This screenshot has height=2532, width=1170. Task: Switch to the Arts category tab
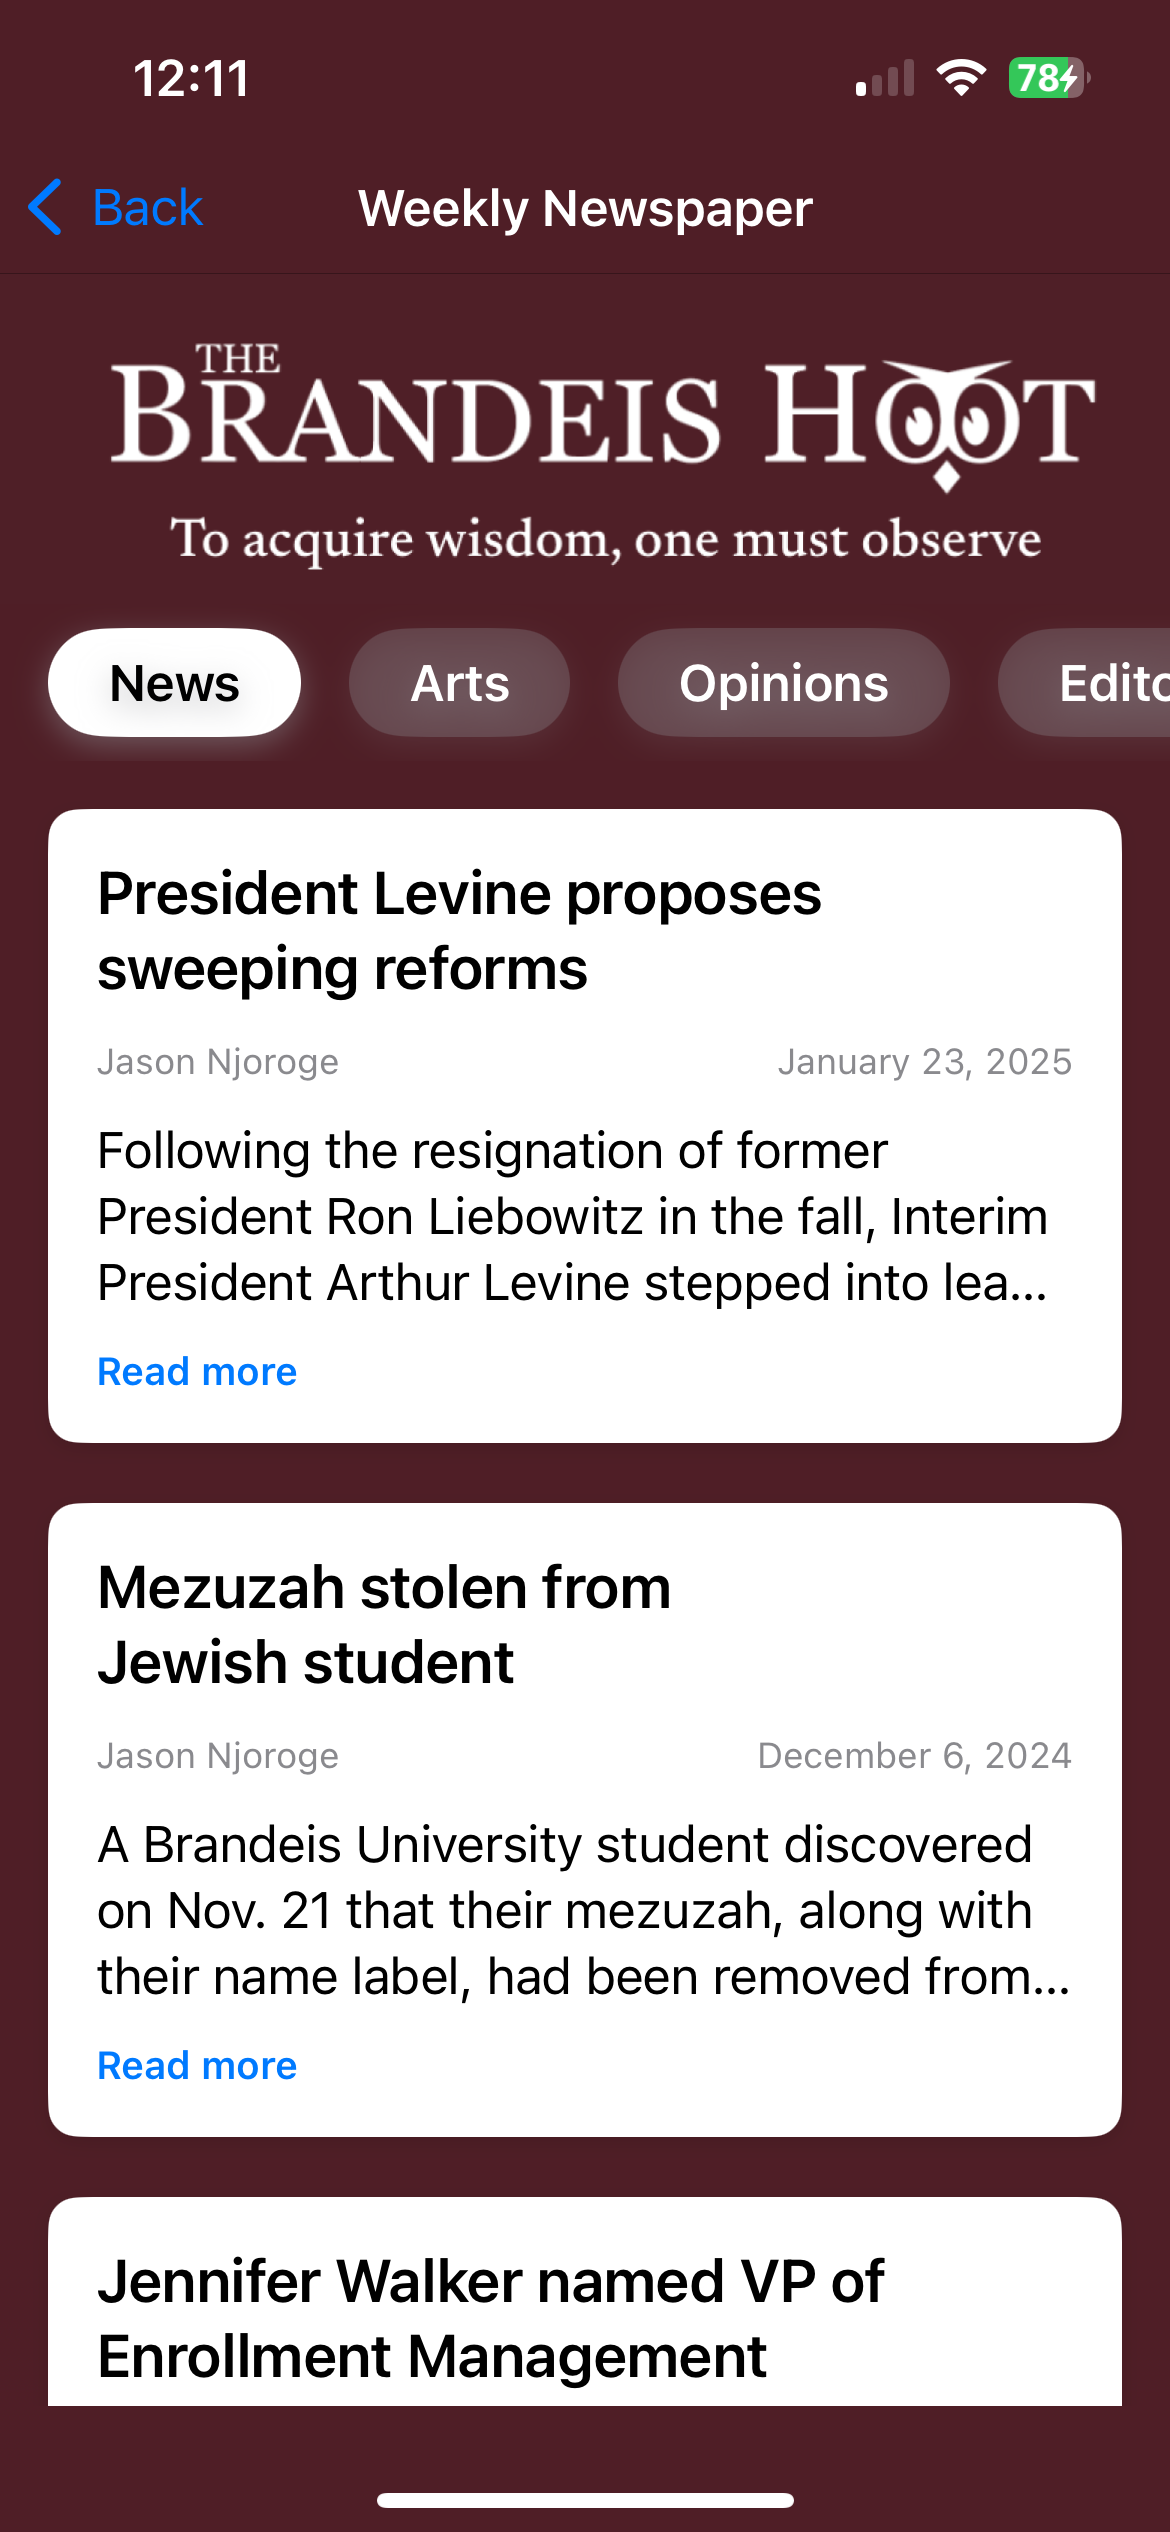pos(460,683)
